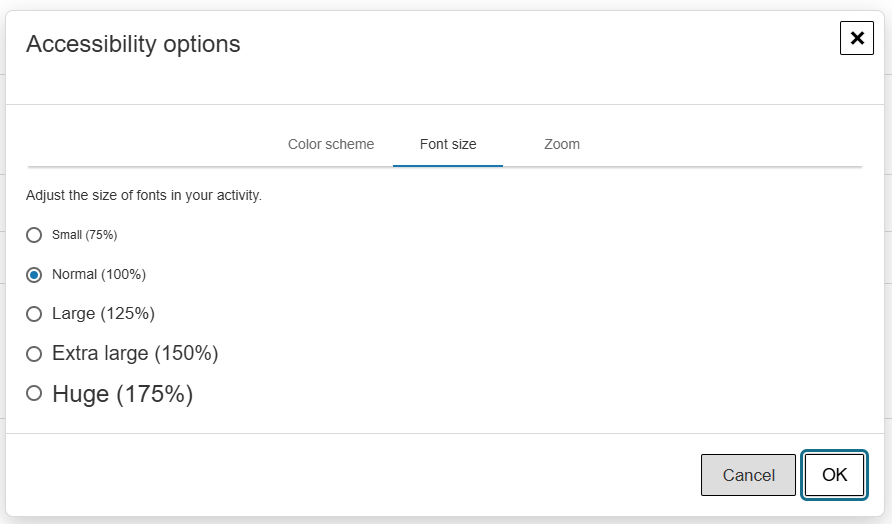
Task: Open the Zoom tab
Action: 562,144
